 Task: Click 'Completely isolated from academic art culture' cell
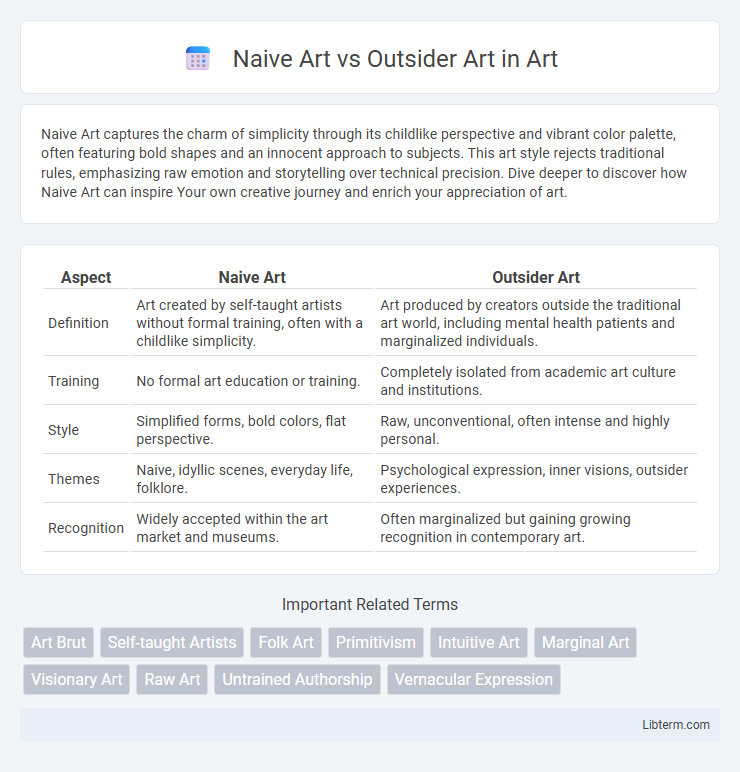click(536, 381)
